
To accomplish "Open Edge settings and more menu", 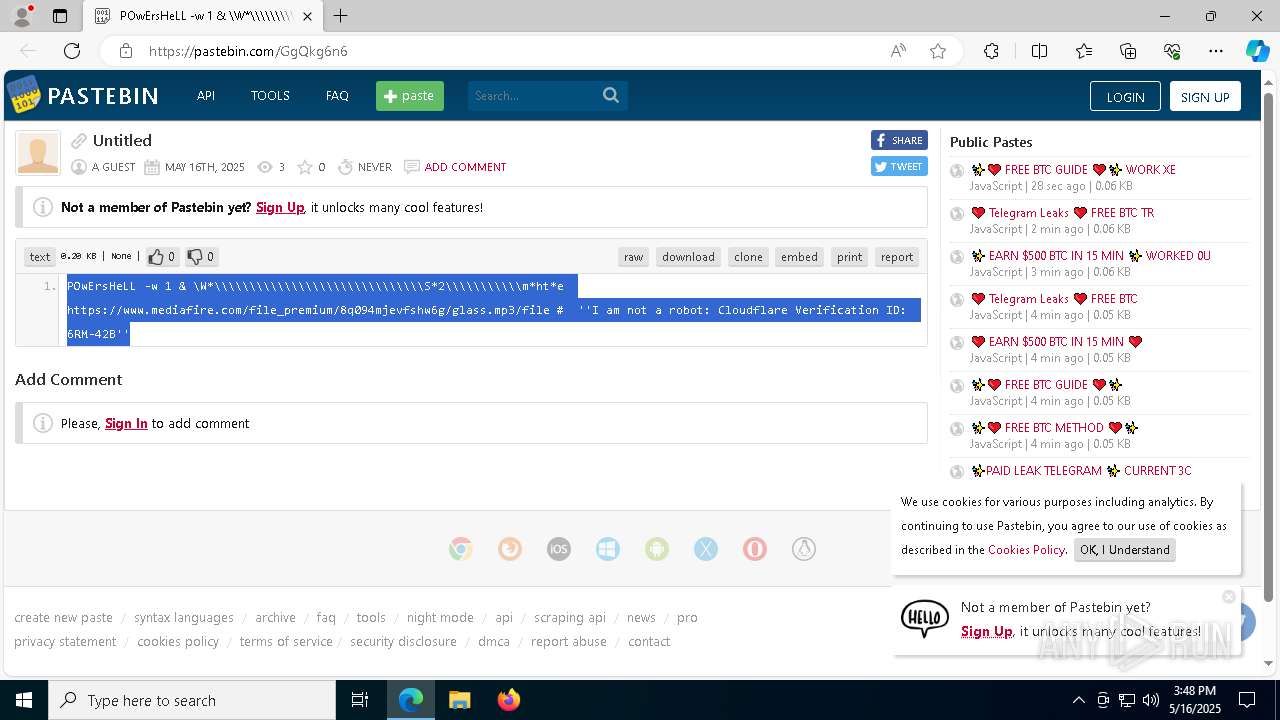I will tap(1216, 51).
